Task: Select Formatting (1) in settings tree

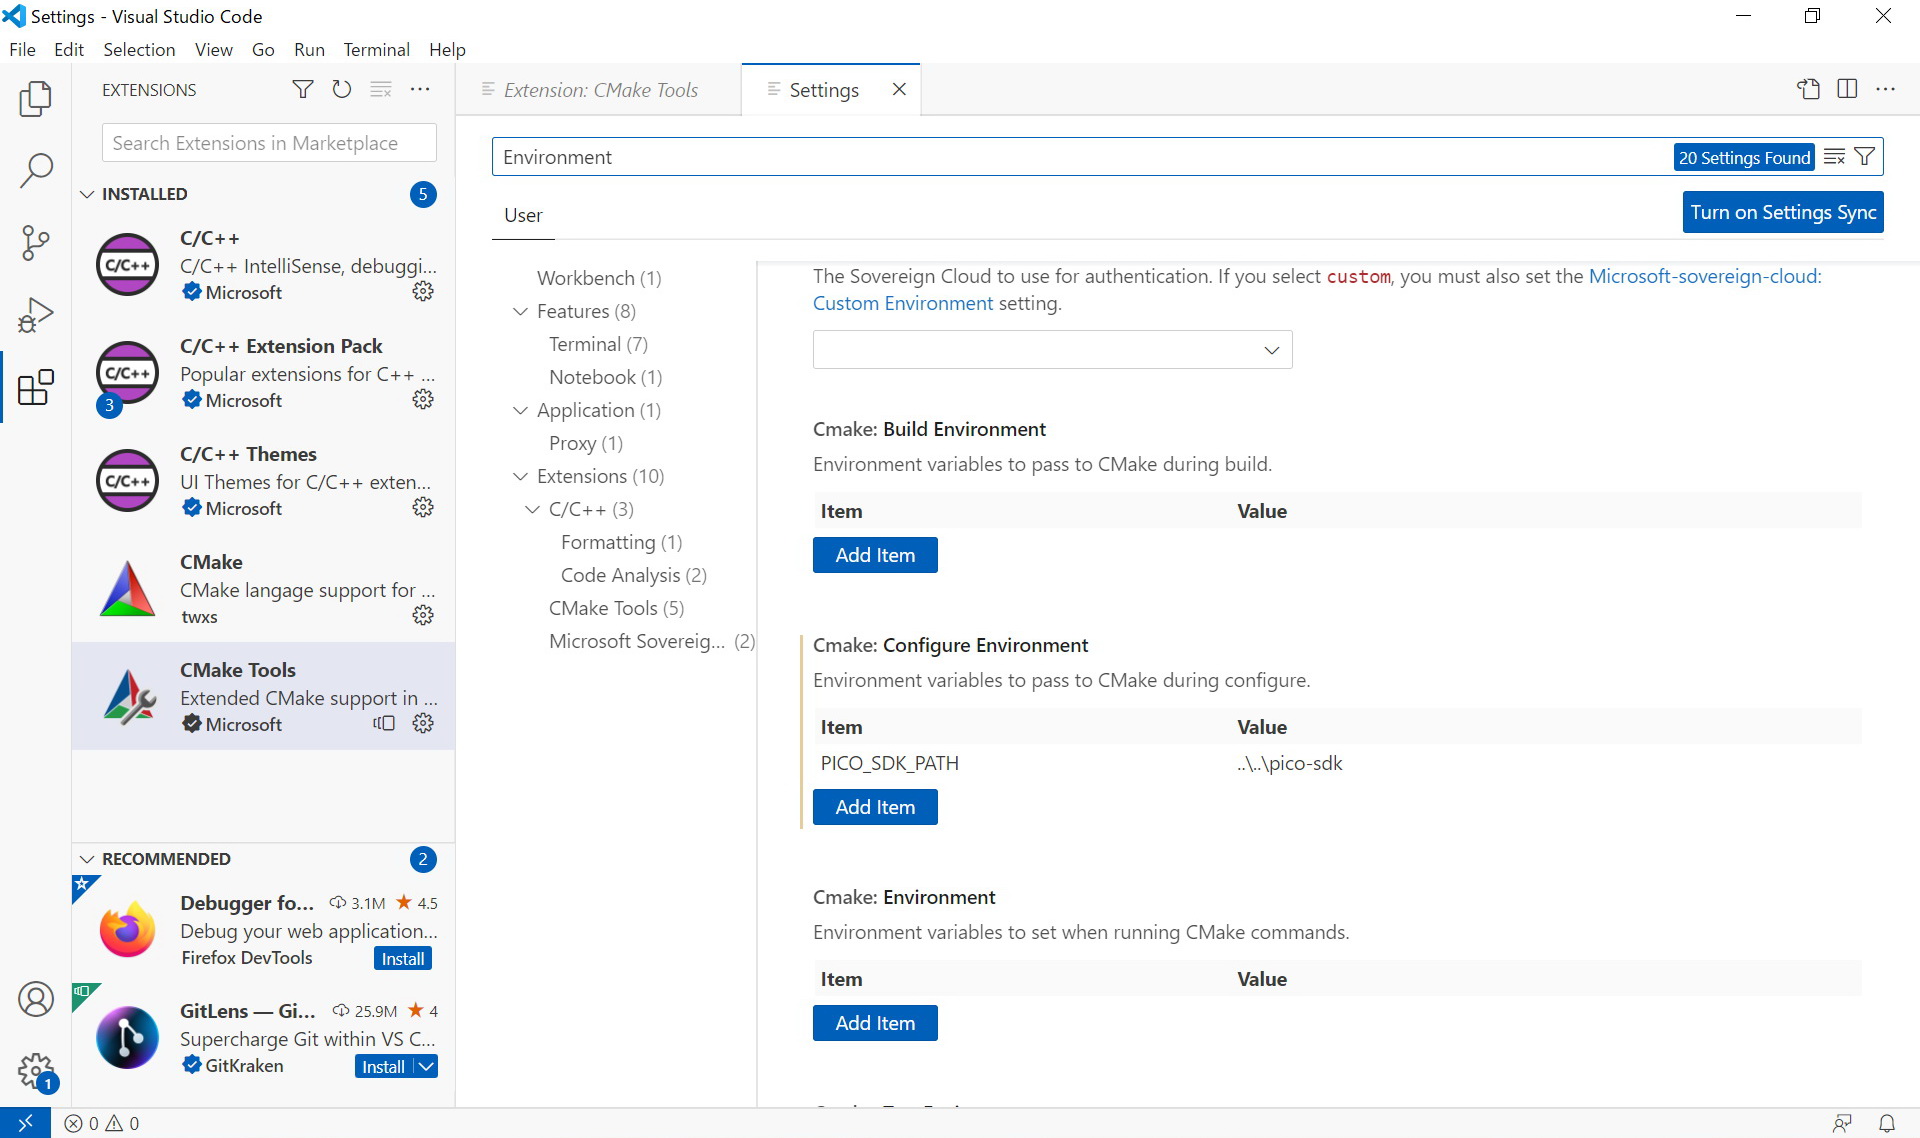Action: click(x=621, y=542)
